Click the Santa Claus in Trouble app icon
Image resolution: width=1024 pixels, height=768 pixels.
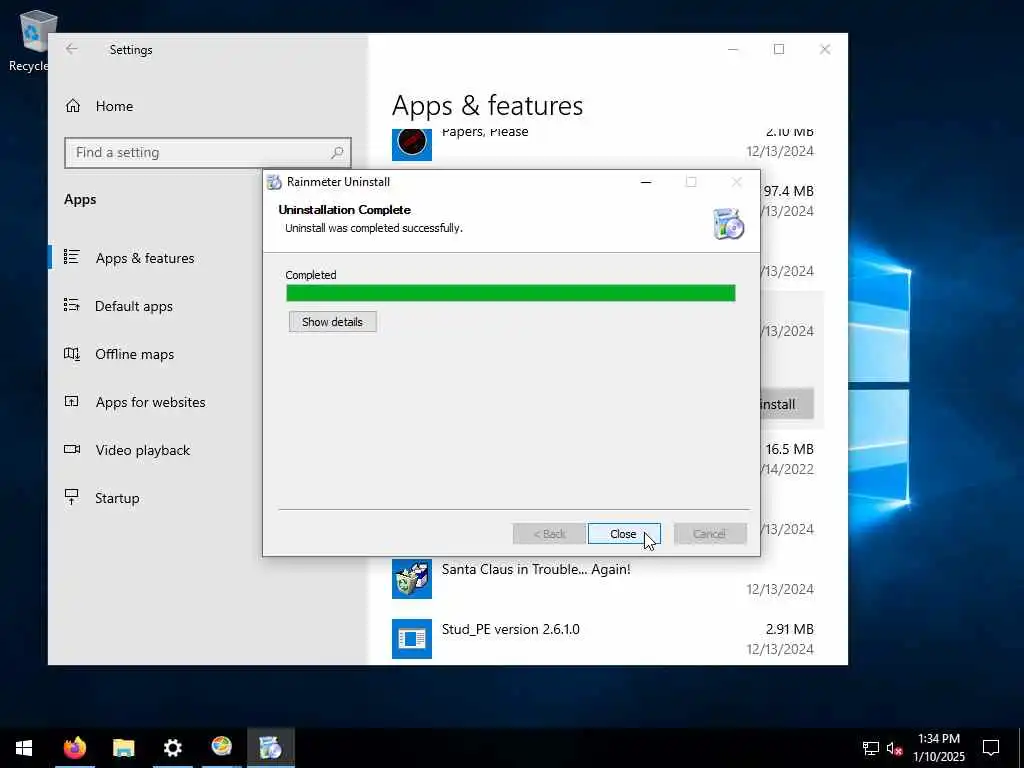tap(412, 579)
